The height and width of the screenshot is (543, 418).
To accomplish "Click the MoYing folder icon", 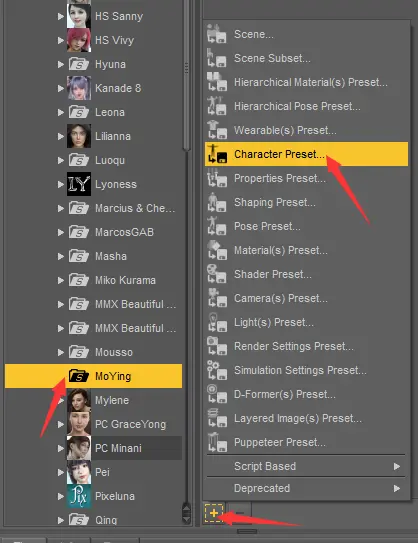I will pos(79,376).
